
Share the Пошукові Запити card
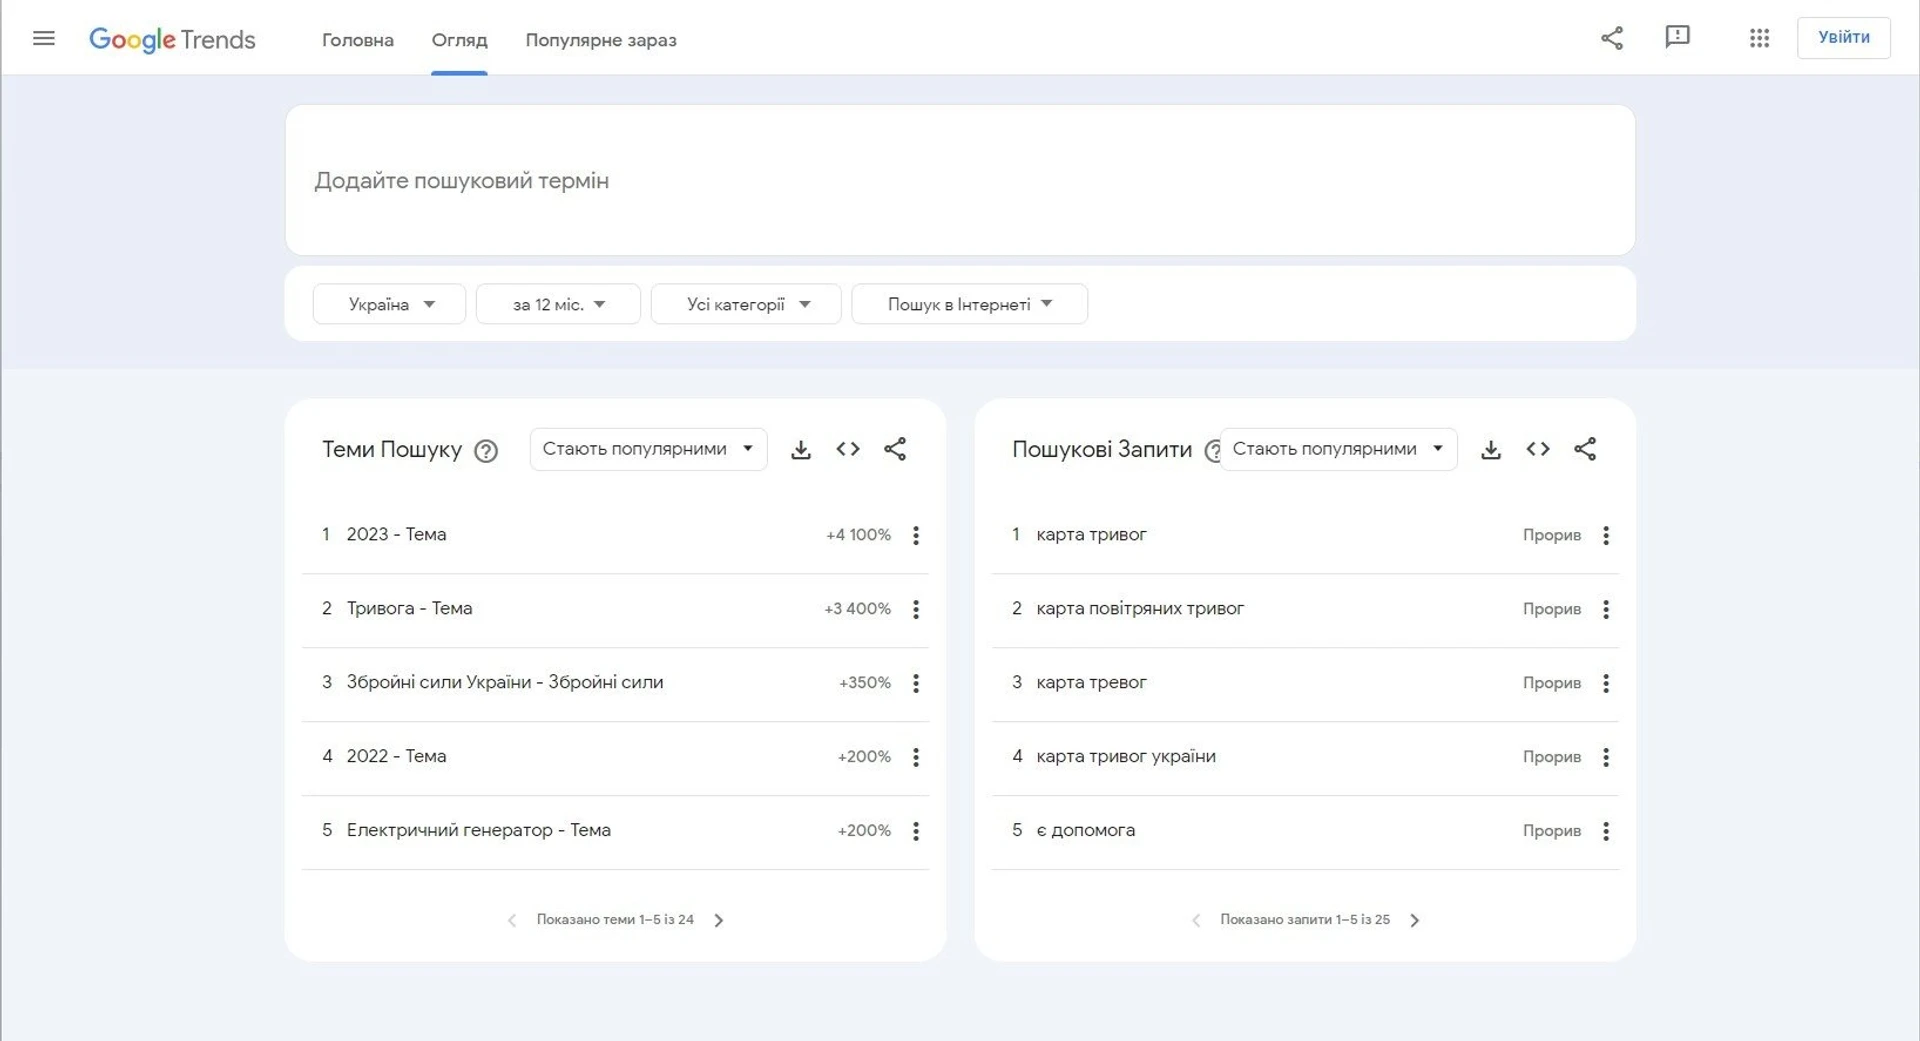tap(1585, 449)
